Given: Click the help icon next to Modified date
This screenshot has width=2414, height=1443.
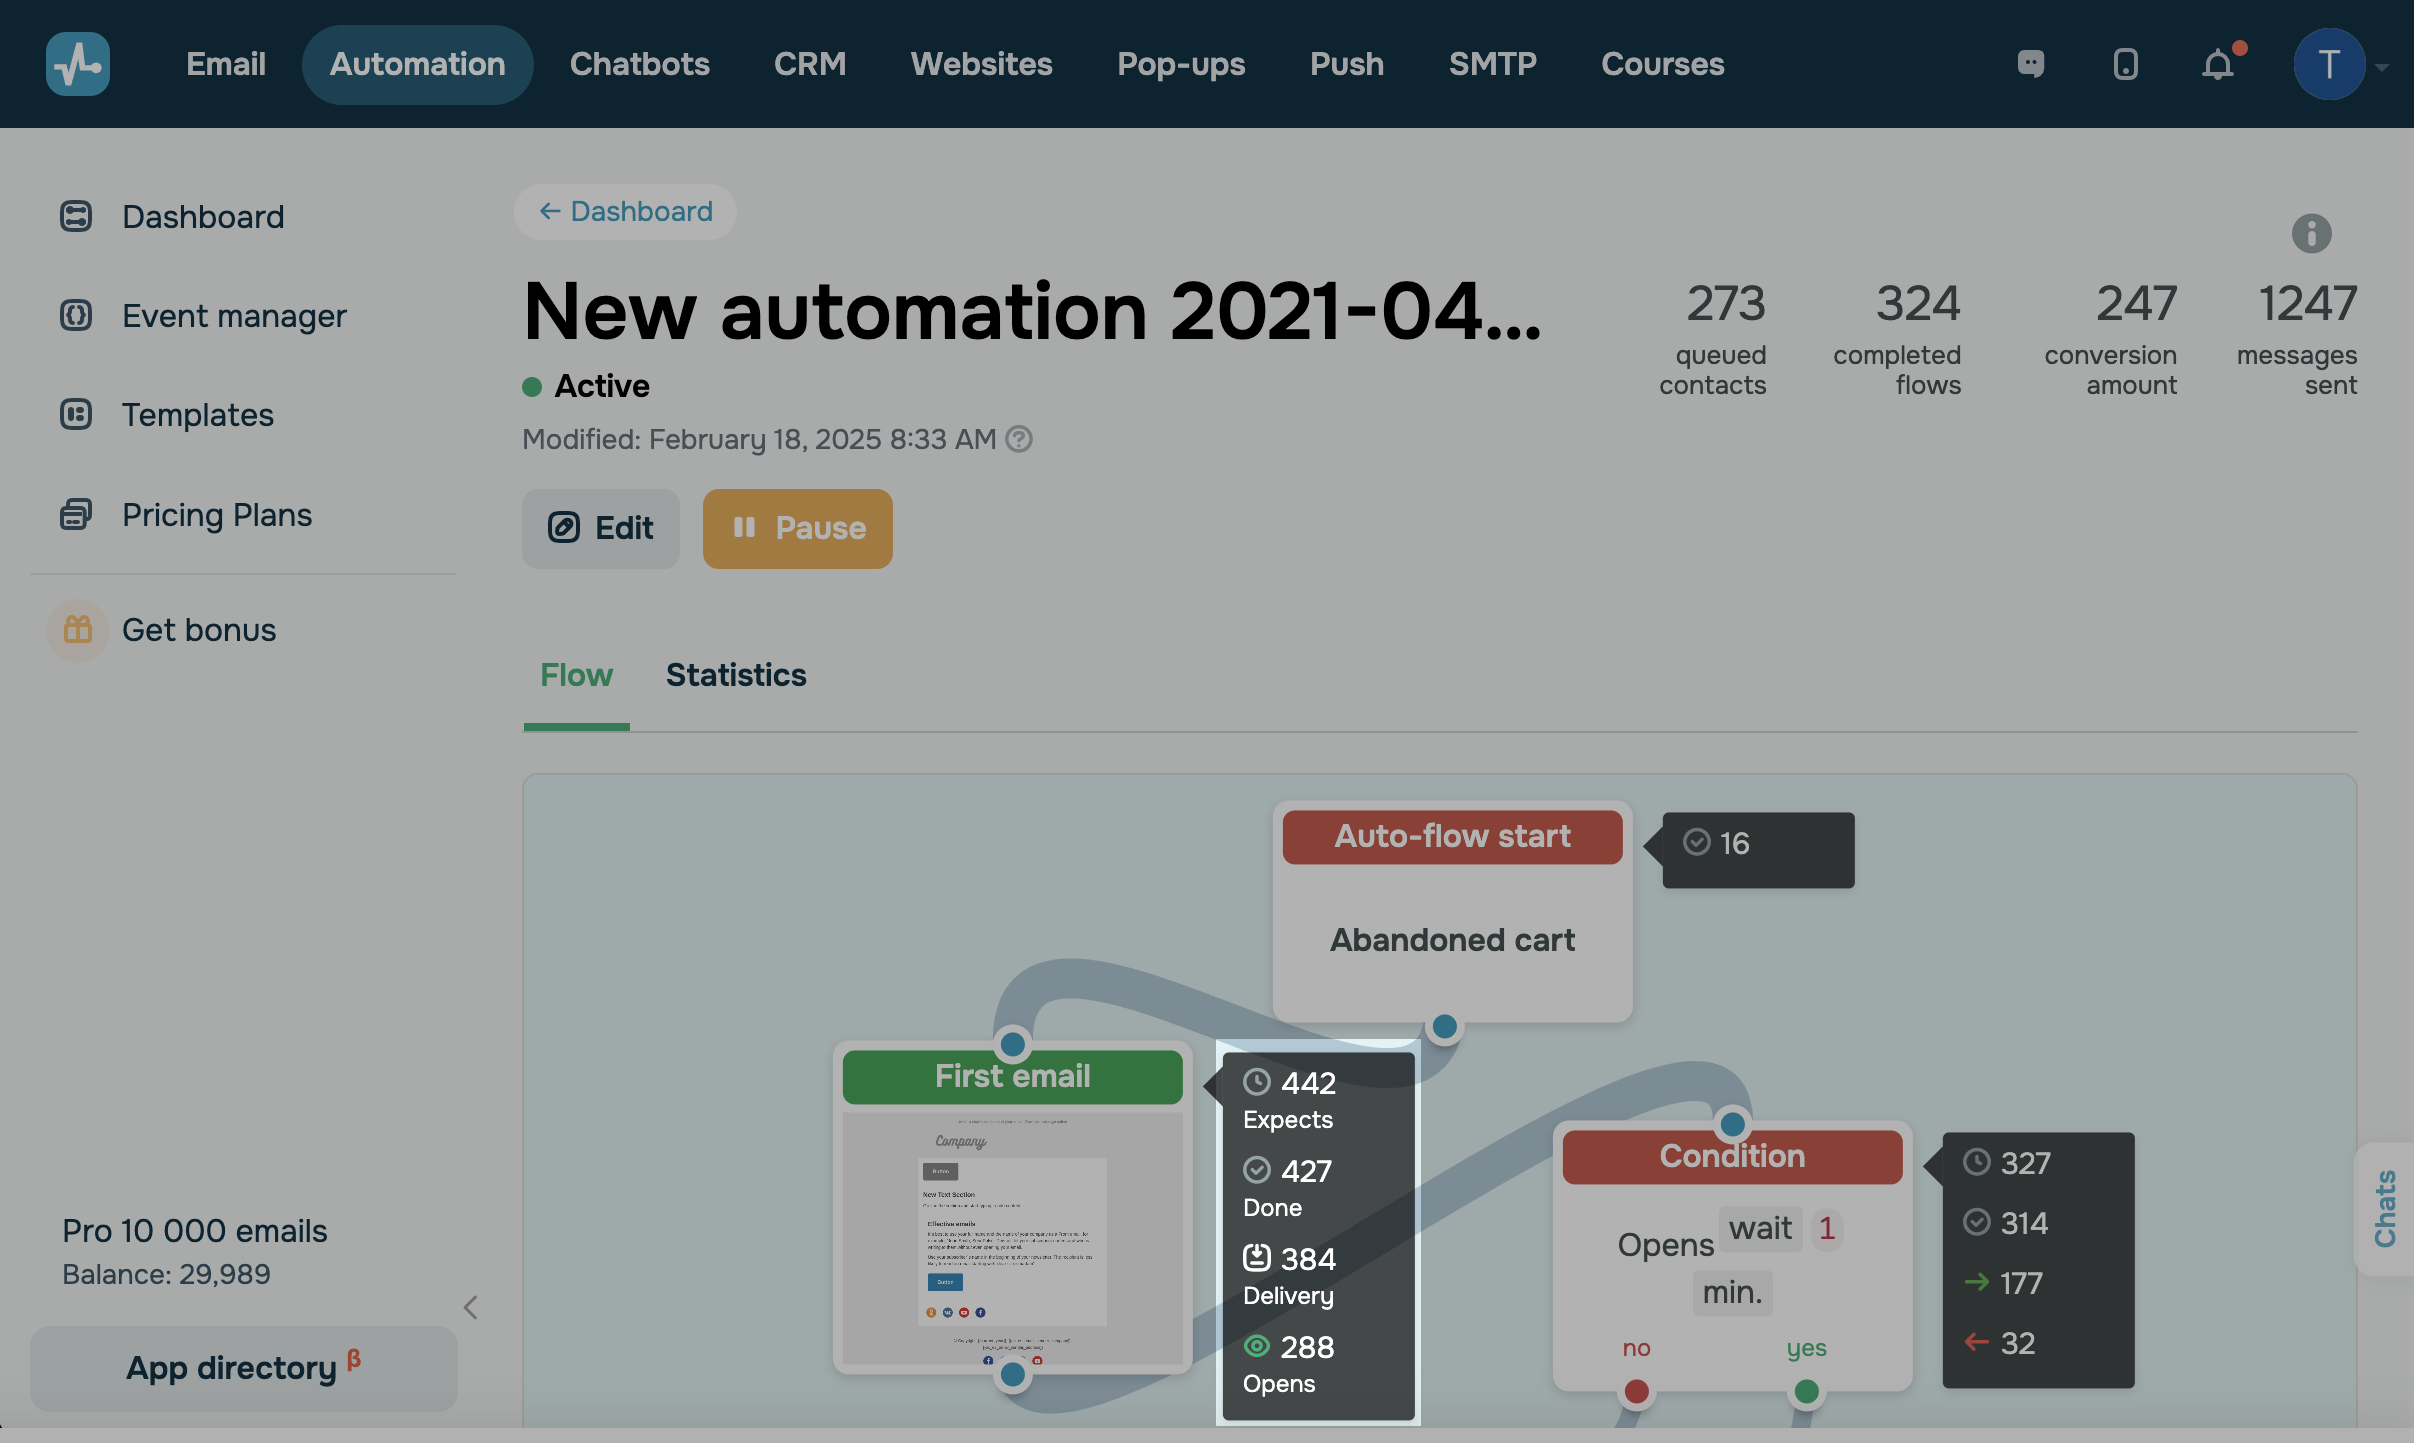Looking at the screenshot, I should tap(1019, 439).
